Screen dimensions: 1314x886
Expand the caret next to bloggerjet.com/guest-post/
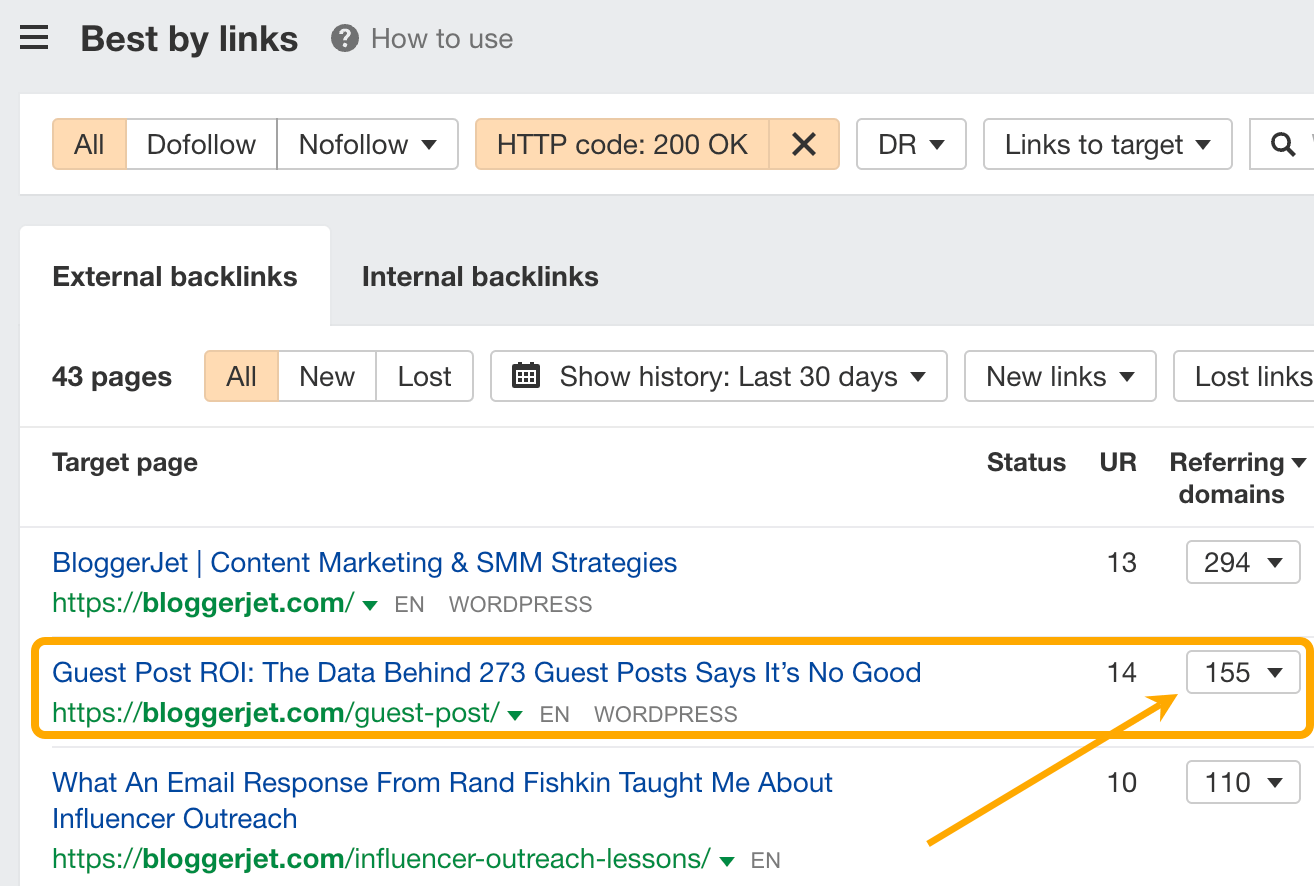(x=513, y=715)
